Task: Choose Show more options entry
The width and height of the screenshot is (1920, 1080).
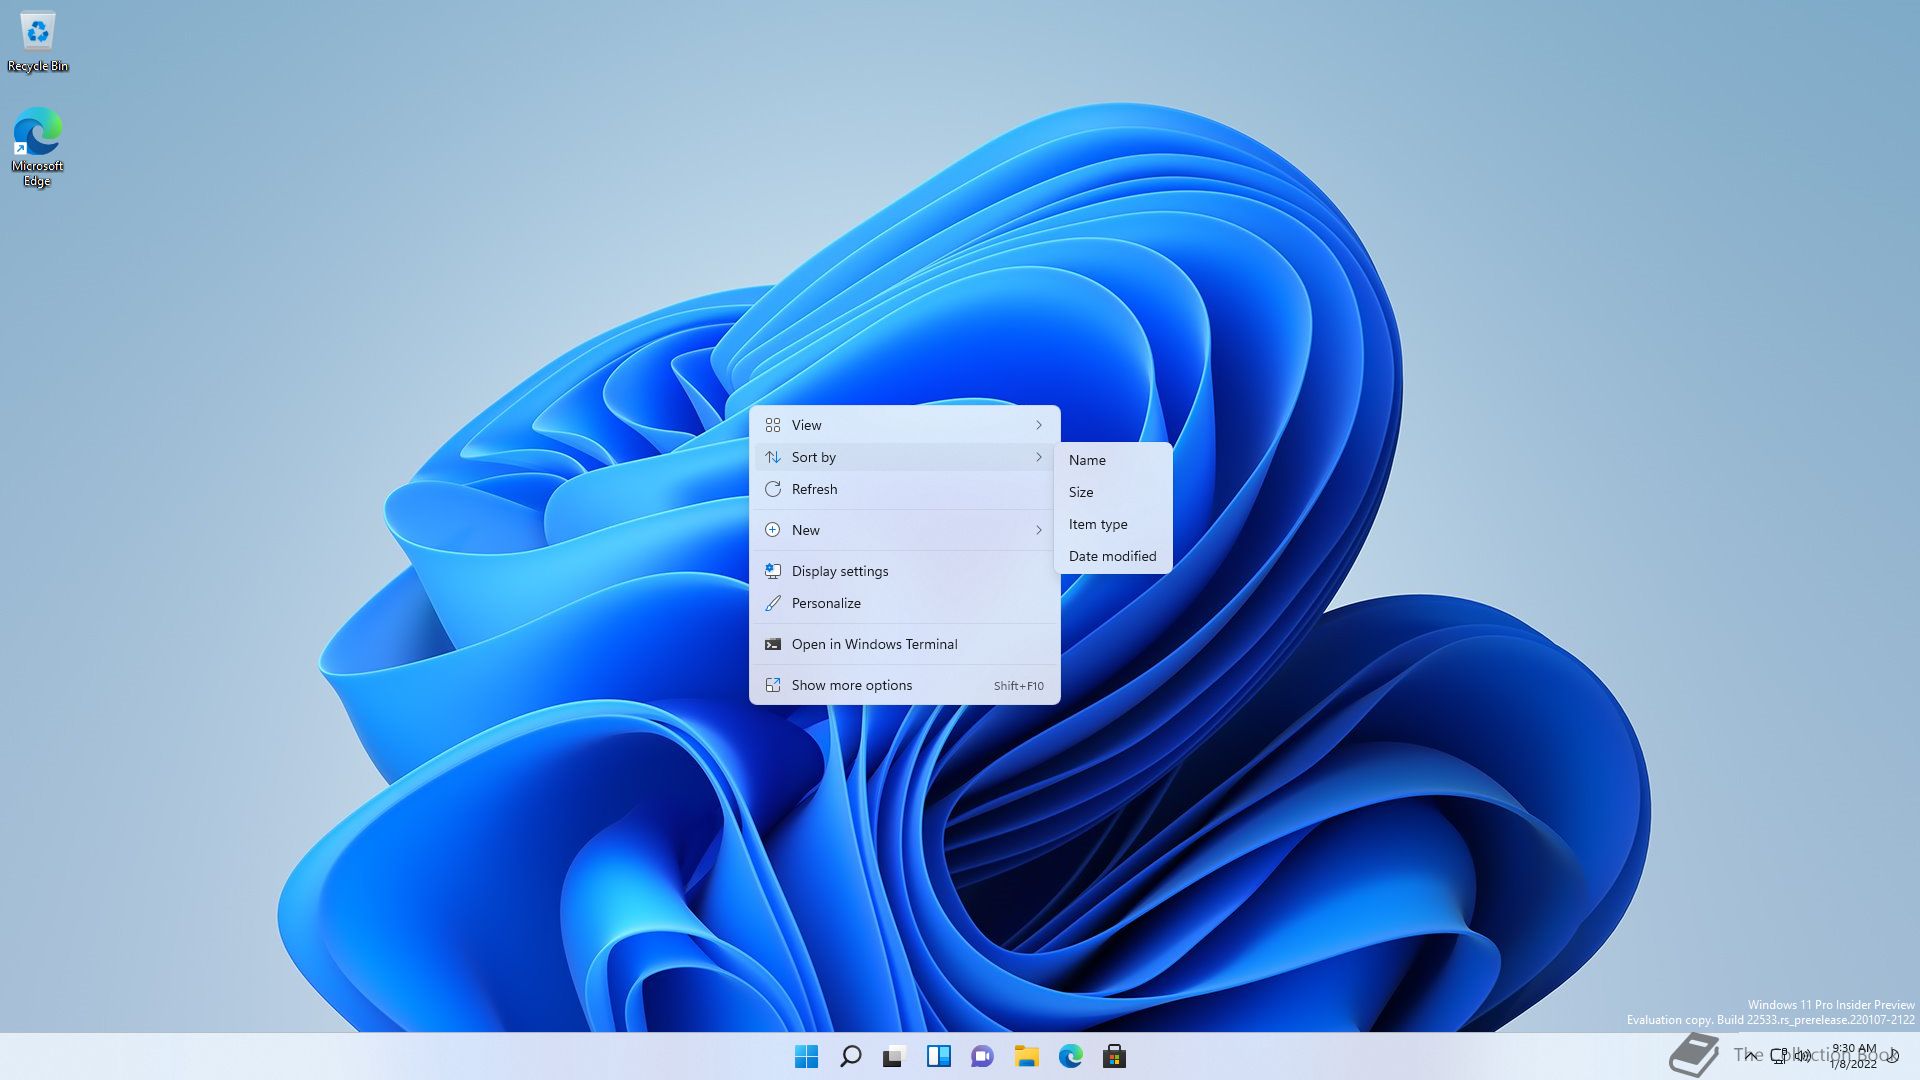Action: [x=904, y=685]
